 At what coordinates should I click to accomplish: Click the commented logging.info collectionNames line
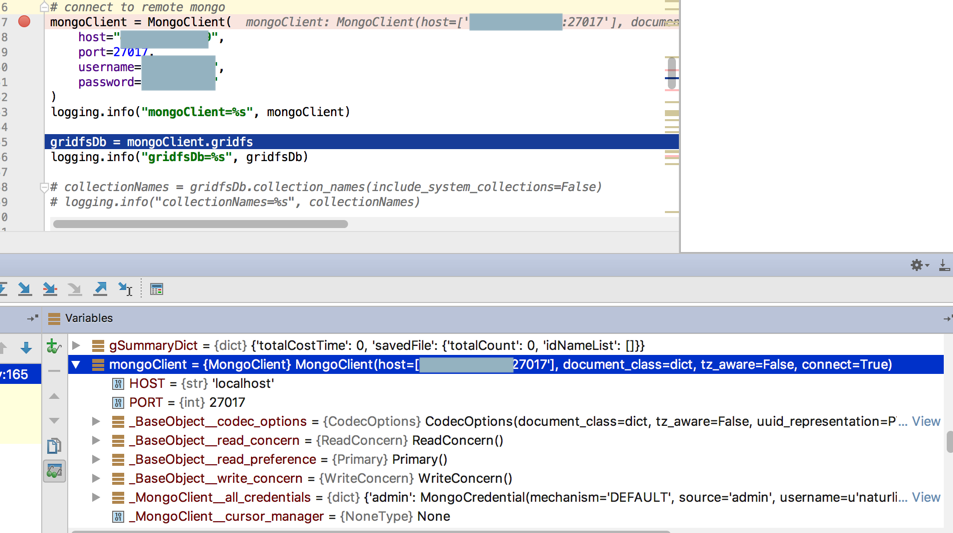coord(235,202)
